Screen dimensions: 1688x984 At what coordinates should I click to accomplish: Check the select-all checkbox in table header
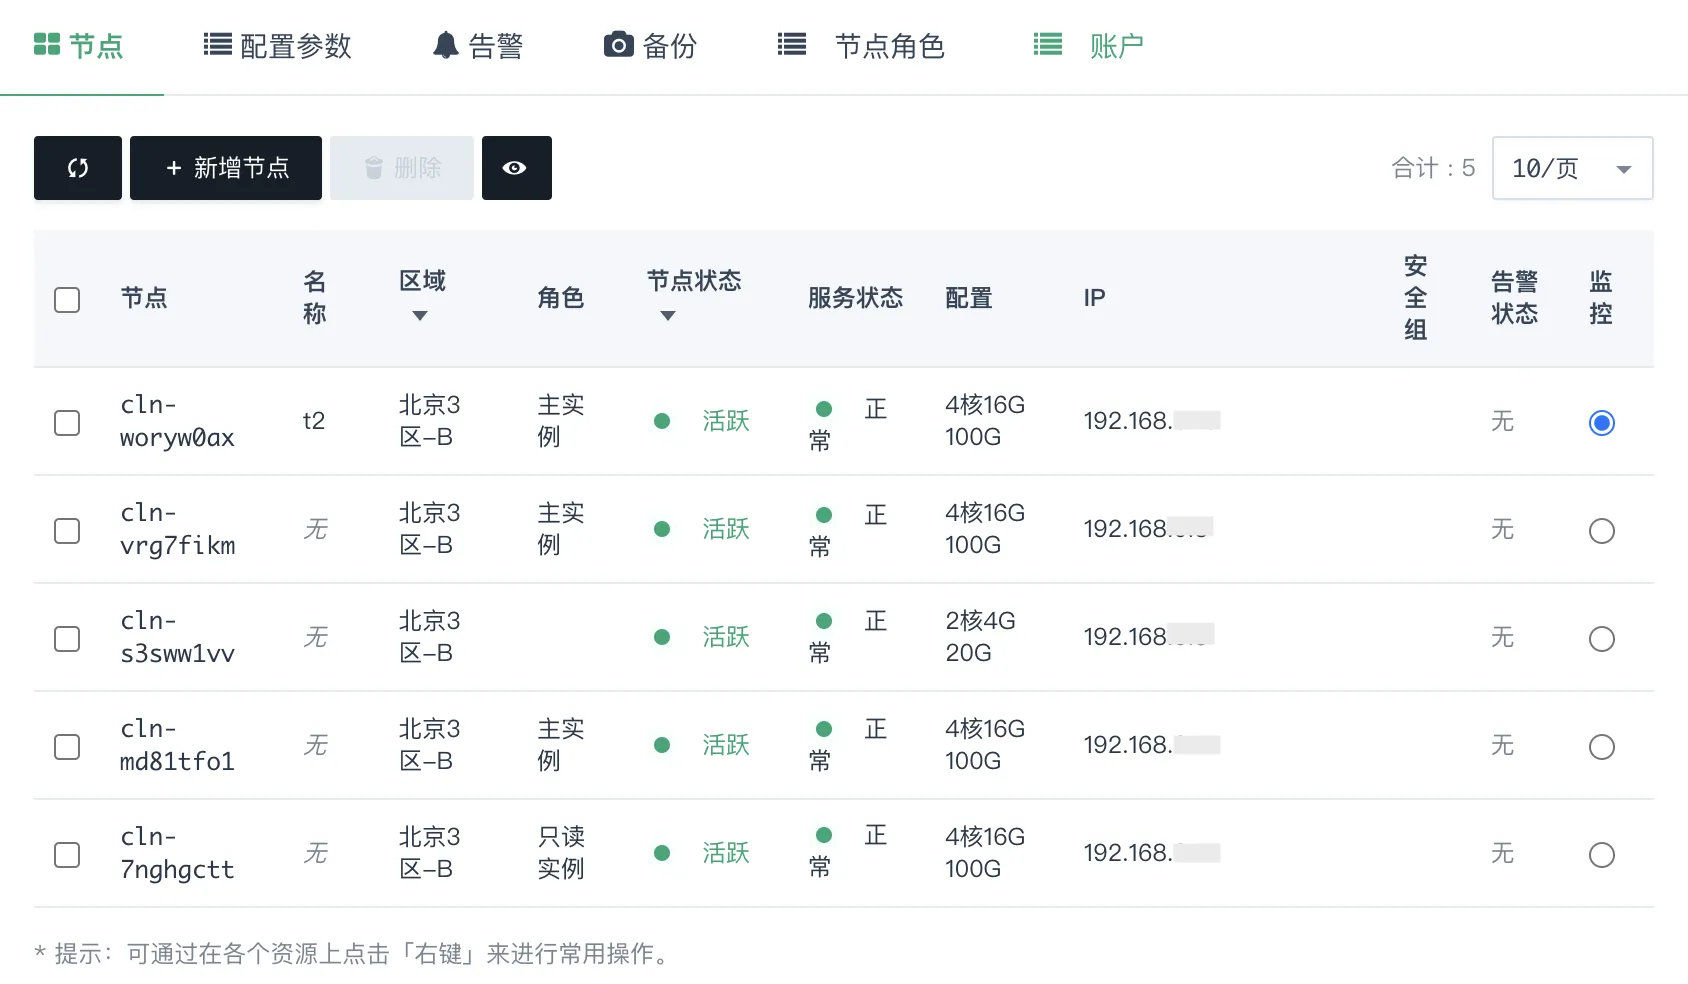(67, 300)
